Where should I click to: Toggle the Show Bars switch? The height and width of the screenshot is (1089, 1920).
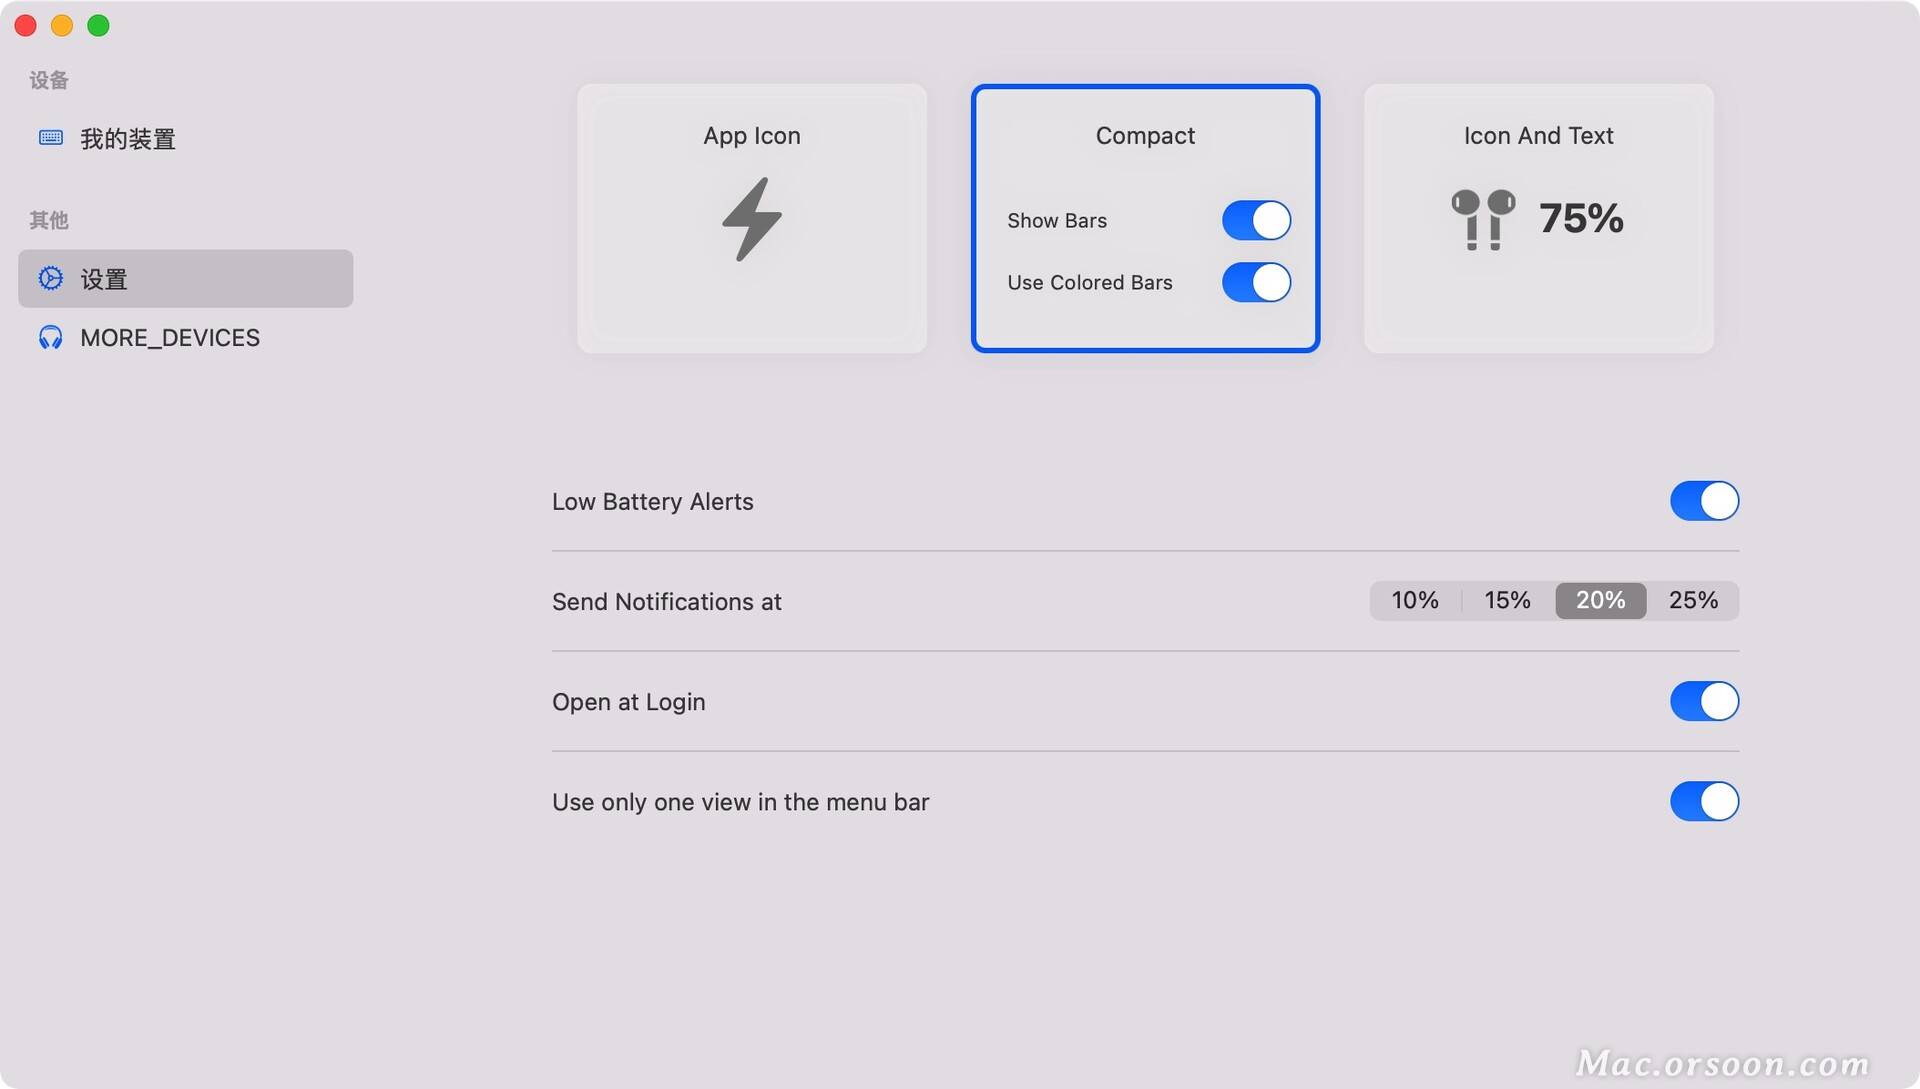tap(1254, 220)
